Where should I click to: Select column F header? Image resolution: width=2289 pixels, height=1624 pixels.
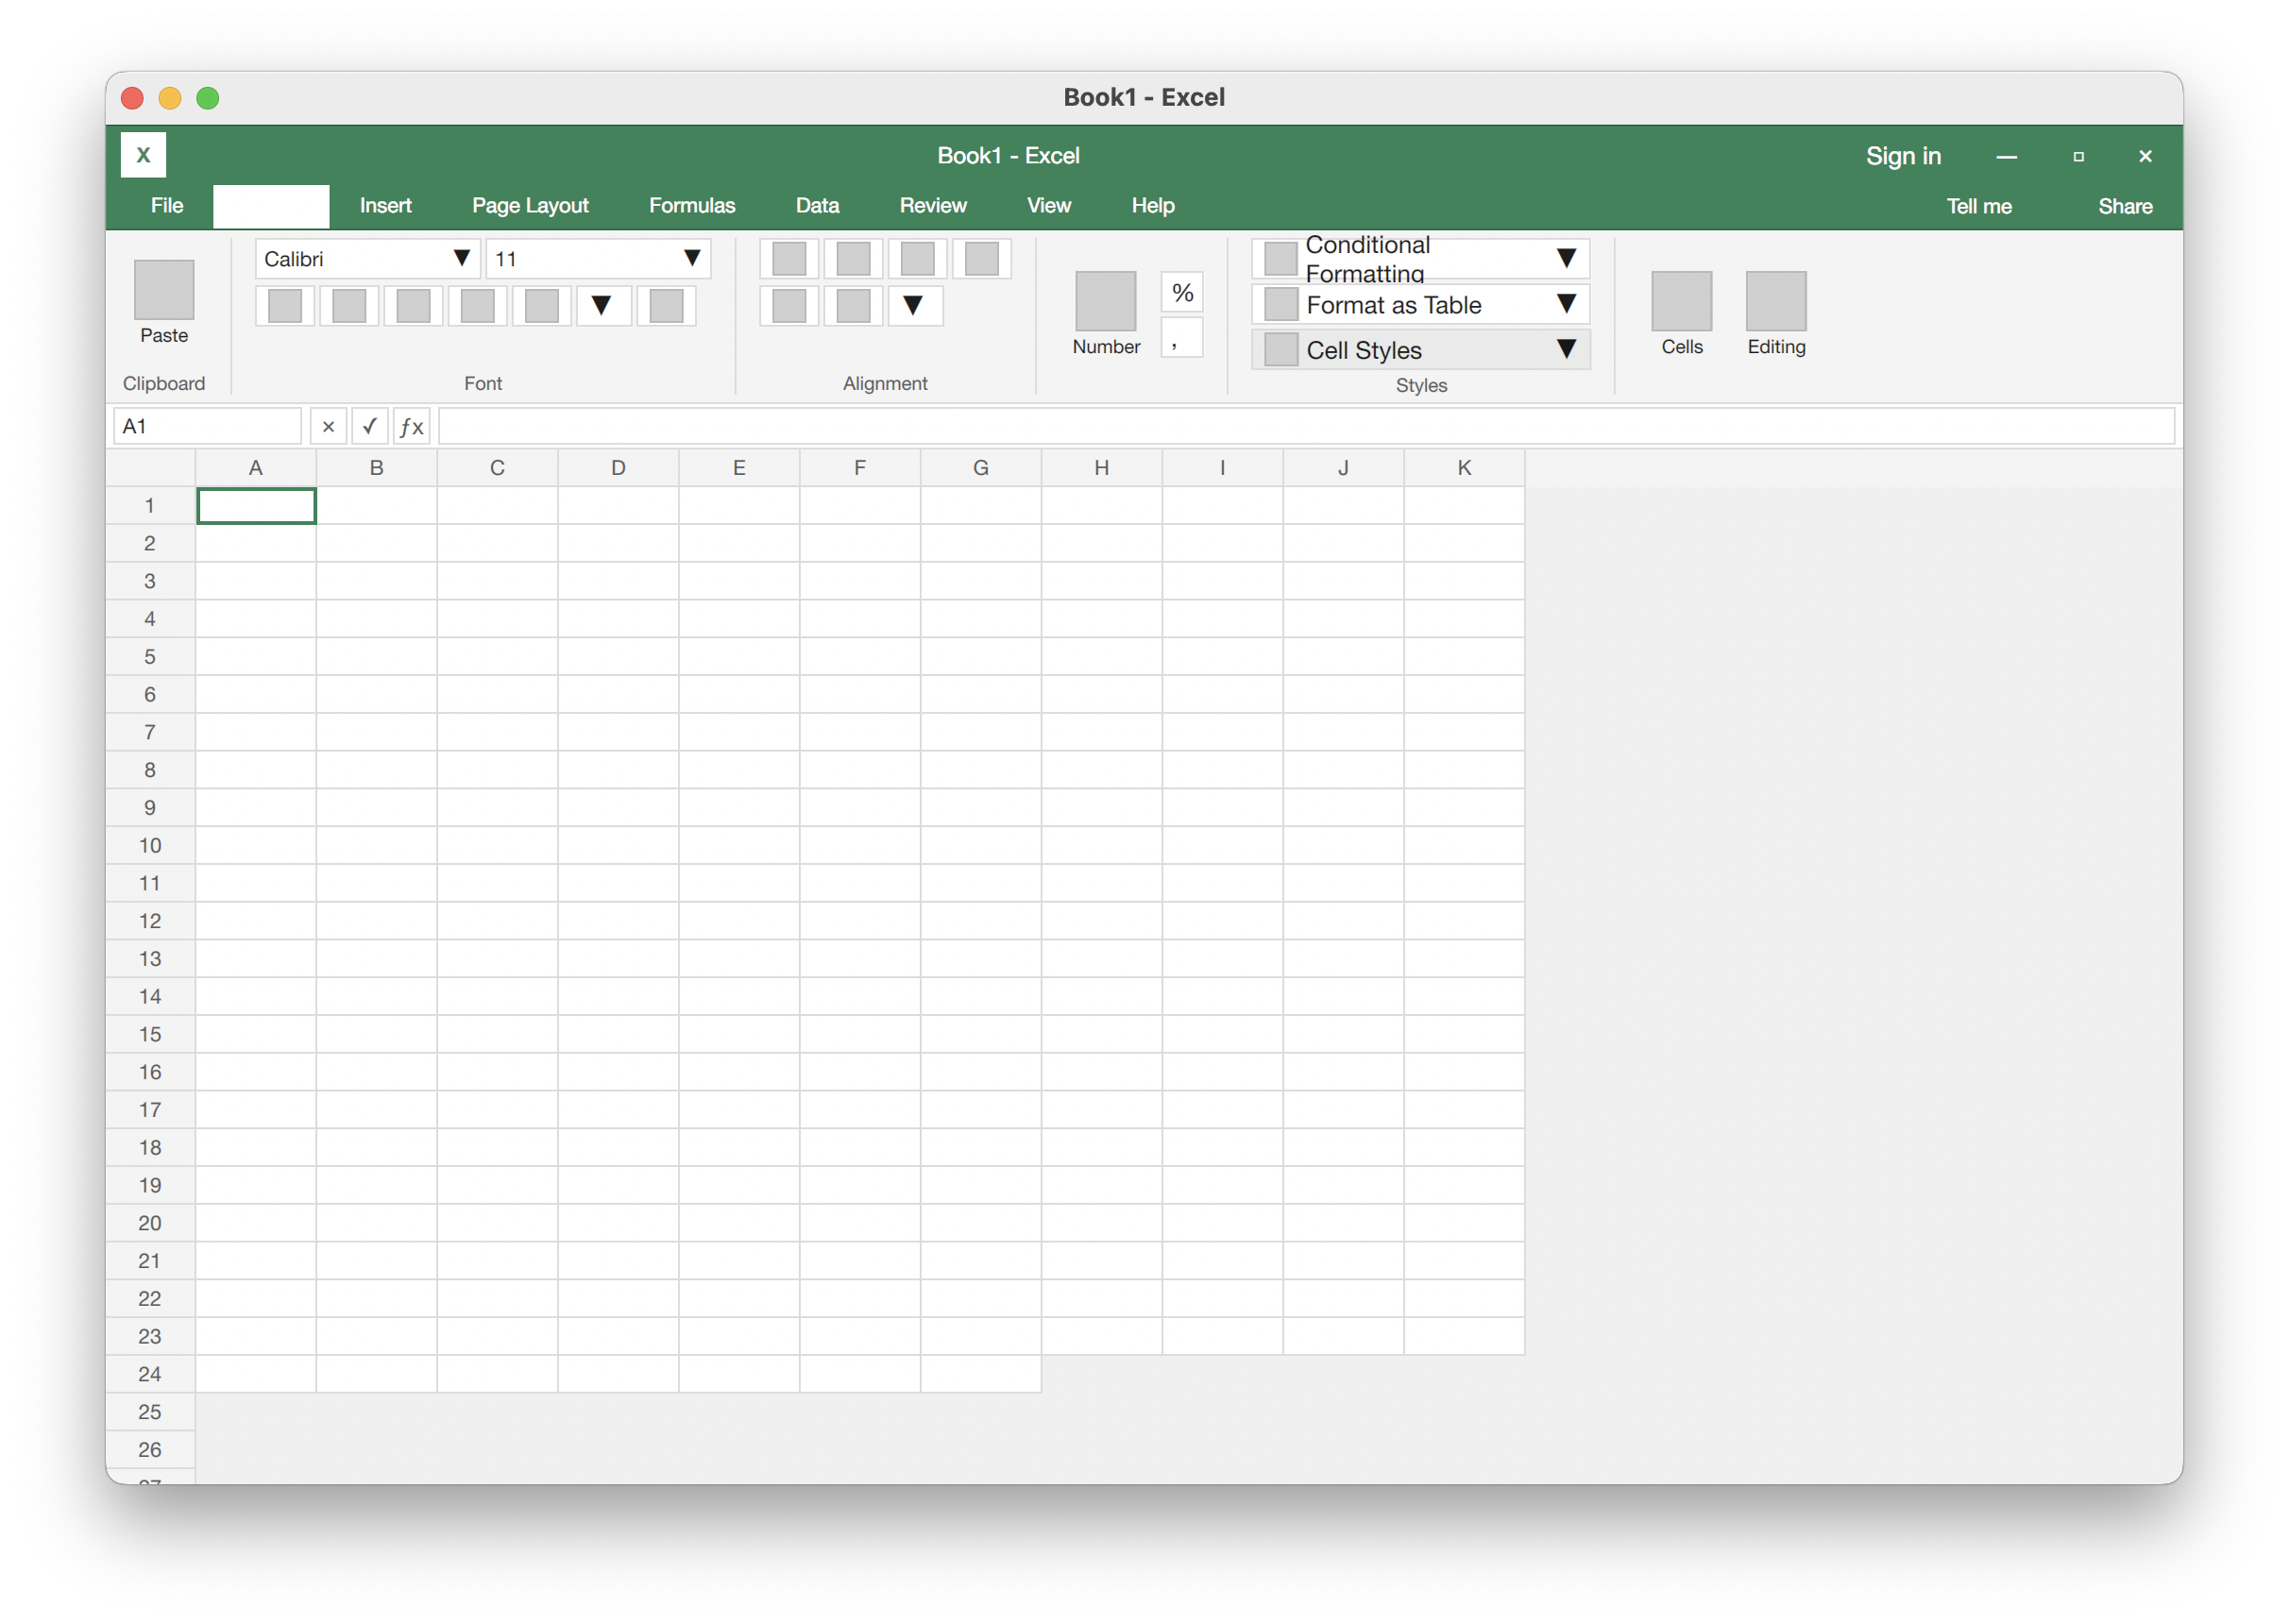[x=860, y=468]
